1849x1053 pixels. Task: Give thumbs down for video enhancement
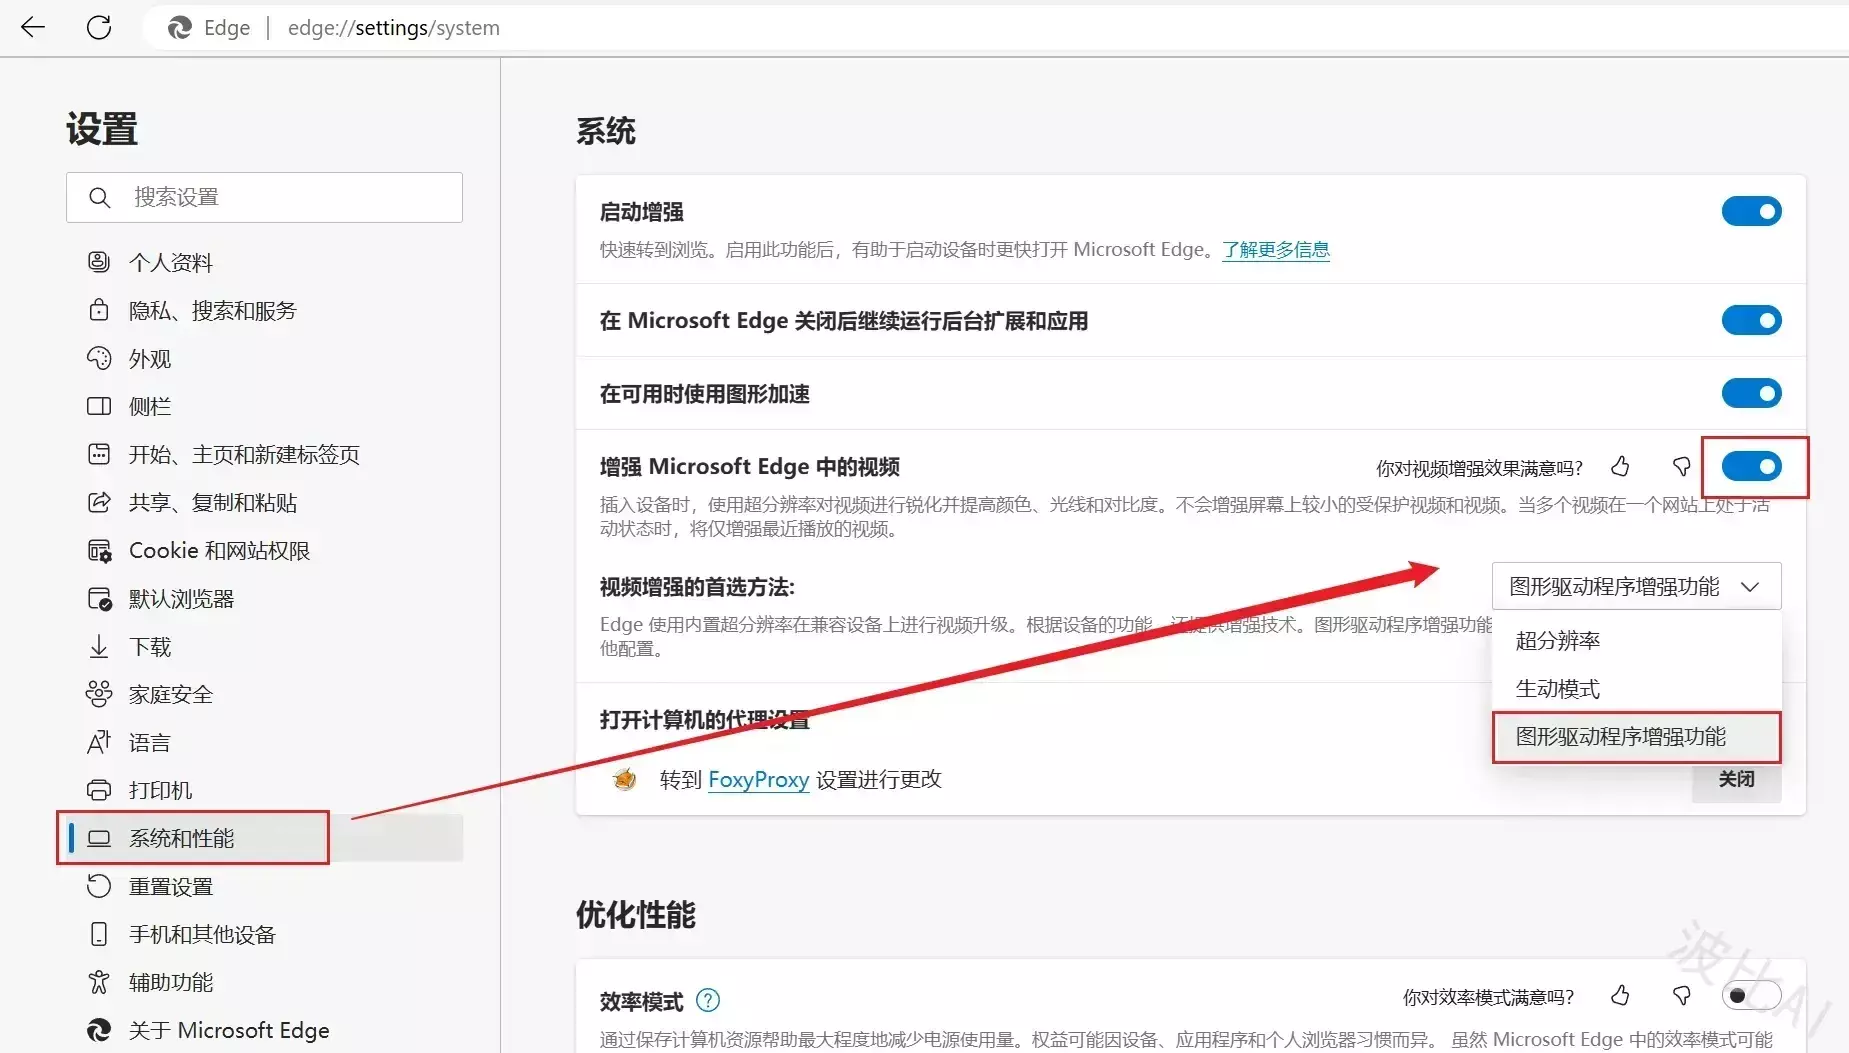(x=1682, y=466)
